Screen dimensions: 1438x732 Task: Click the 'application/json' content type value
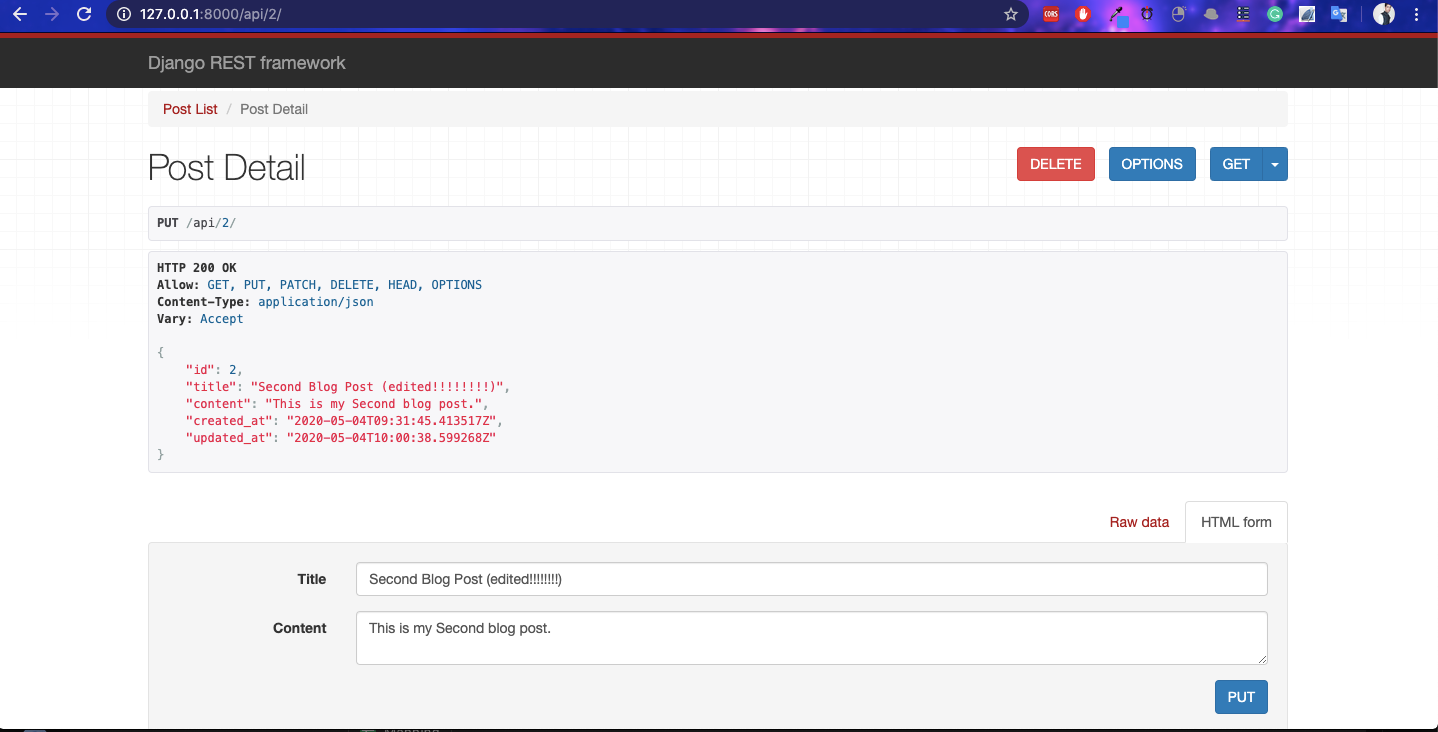point(316,302)
